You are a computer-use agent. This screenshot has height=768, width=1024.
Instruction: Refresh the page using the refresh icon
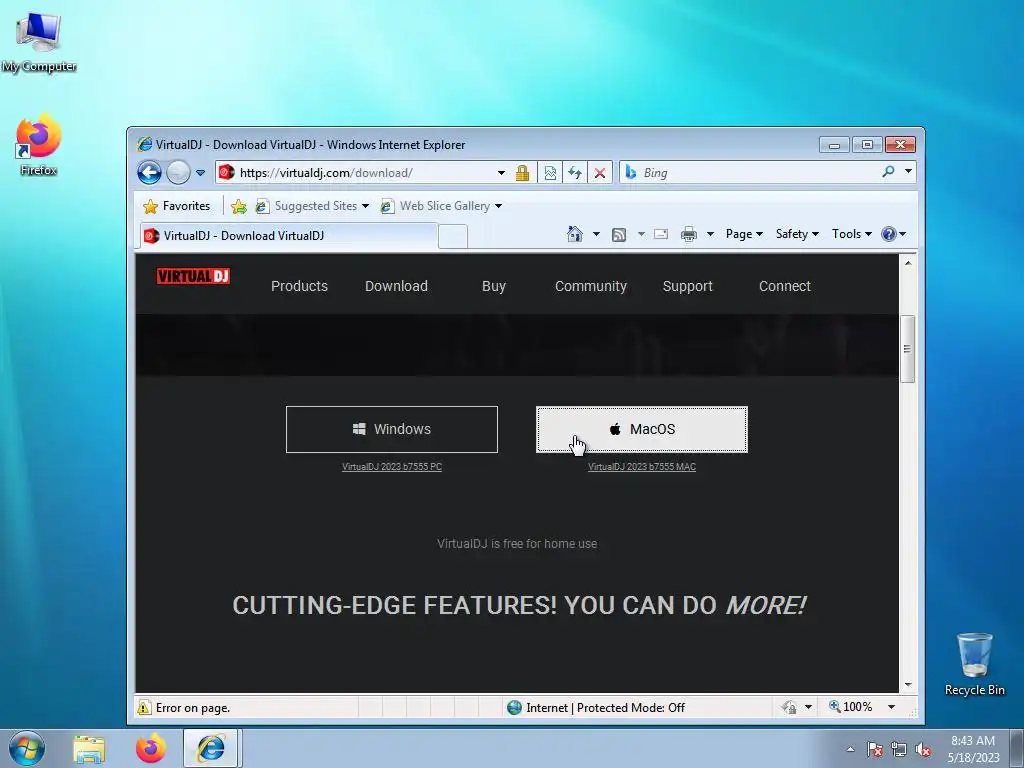click(575, 173)
